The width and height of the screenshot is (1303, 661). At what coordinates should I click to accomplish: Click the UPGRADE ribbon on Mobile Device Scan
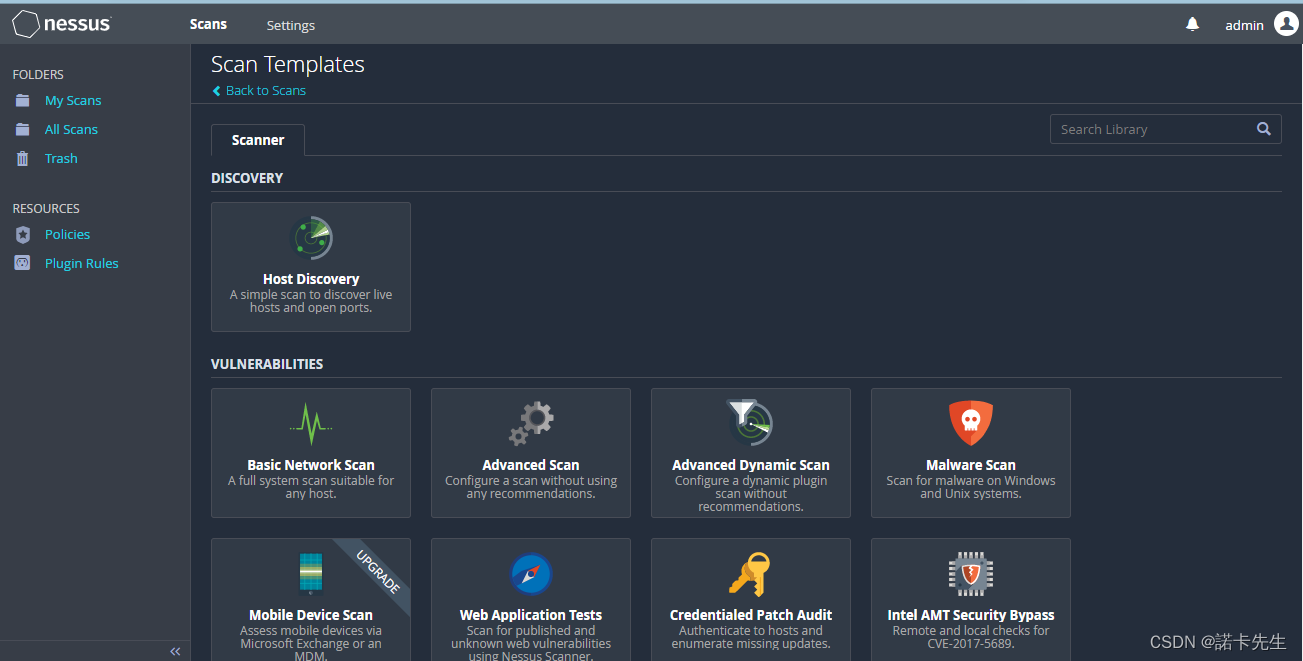(x=377, y=572)
